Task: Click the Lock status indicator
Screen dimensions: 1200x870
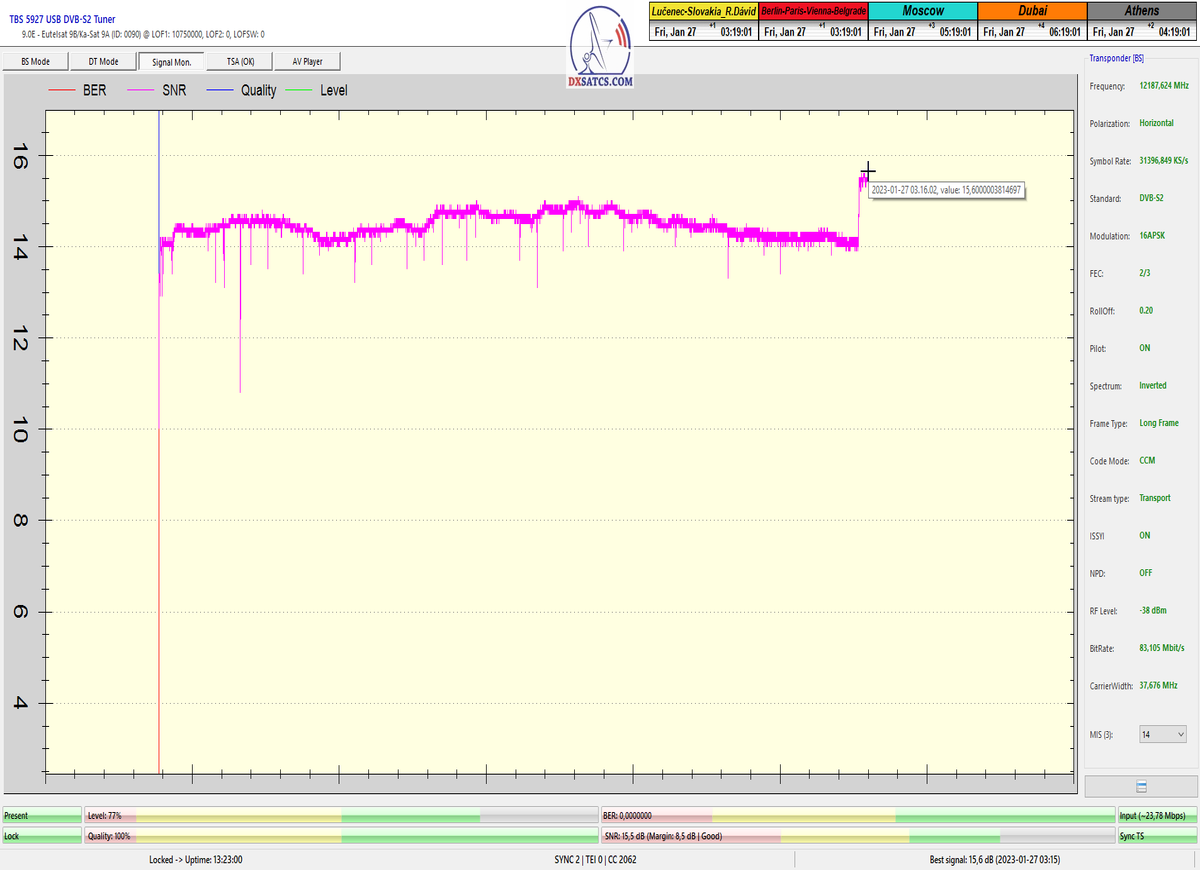Action: [41, 836]
